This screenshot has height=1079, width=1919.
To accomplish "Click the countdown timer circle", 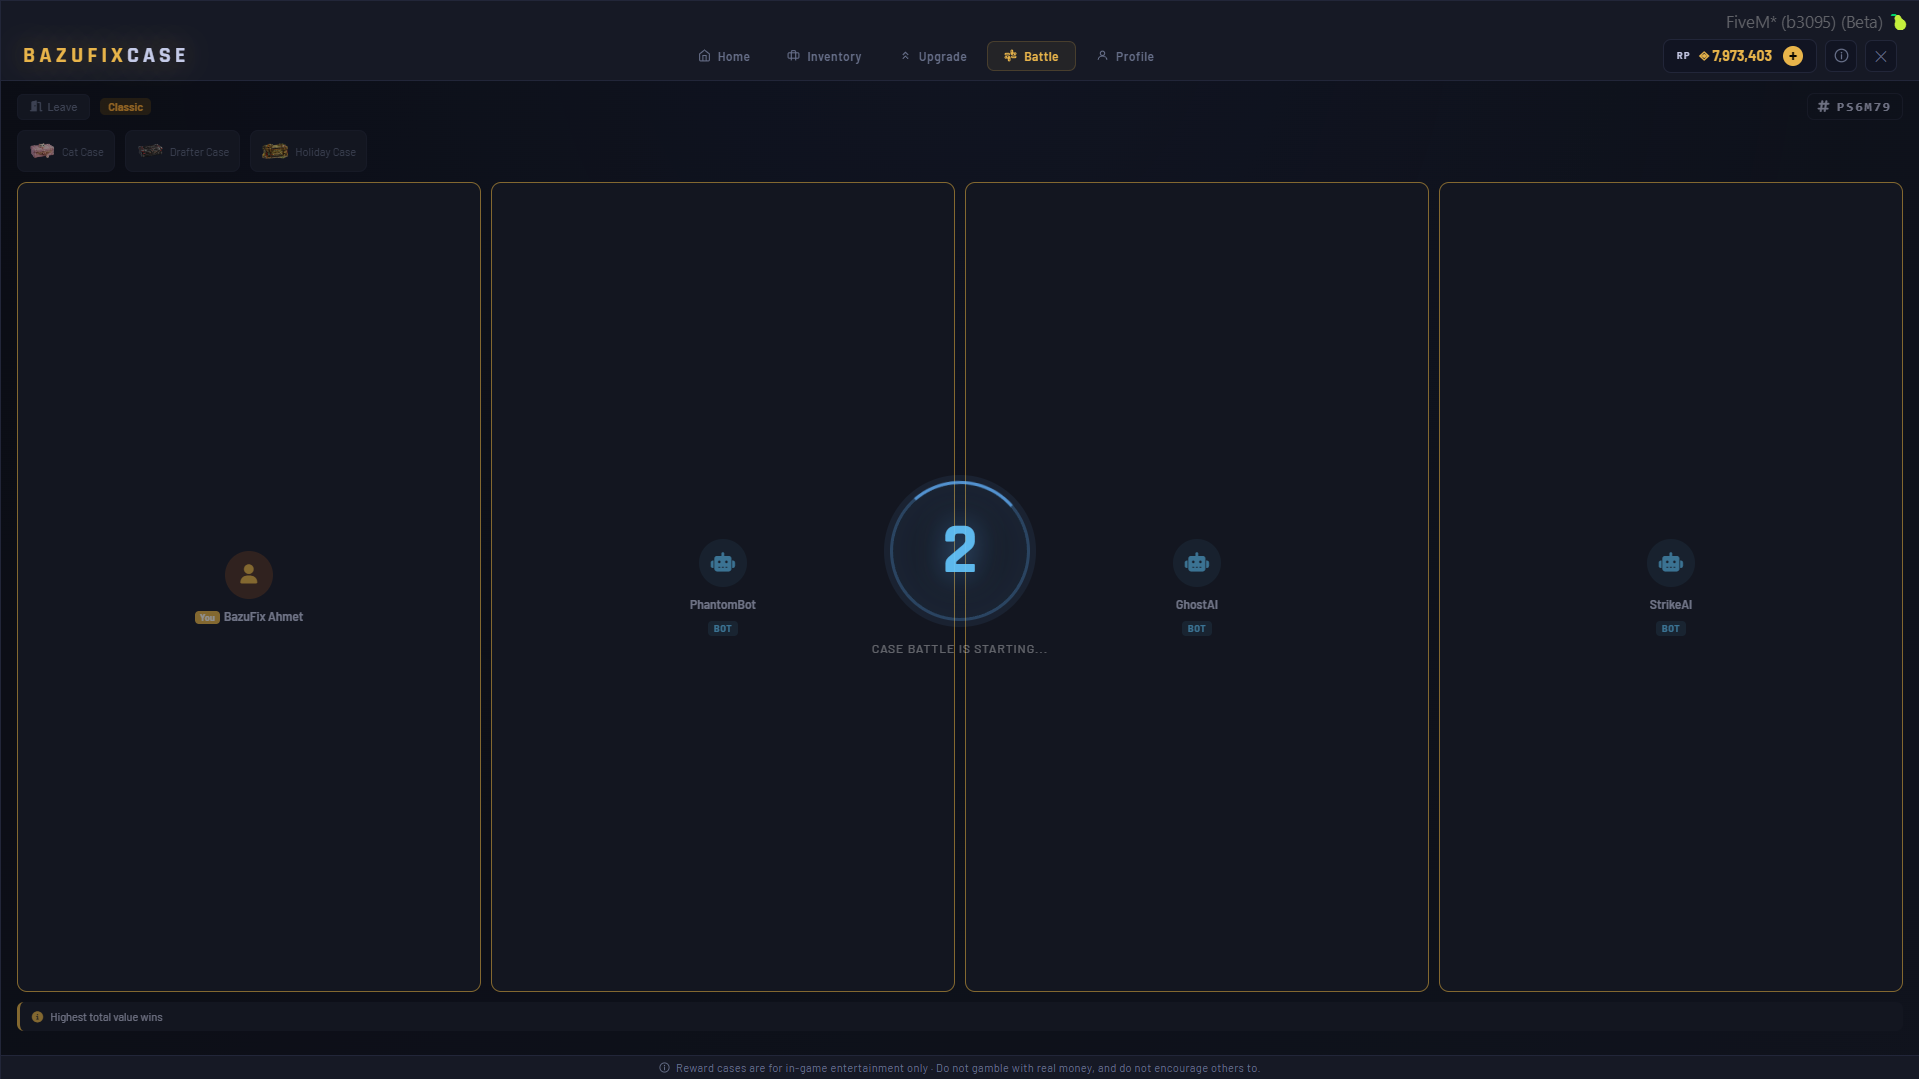I will pos(960,551).
